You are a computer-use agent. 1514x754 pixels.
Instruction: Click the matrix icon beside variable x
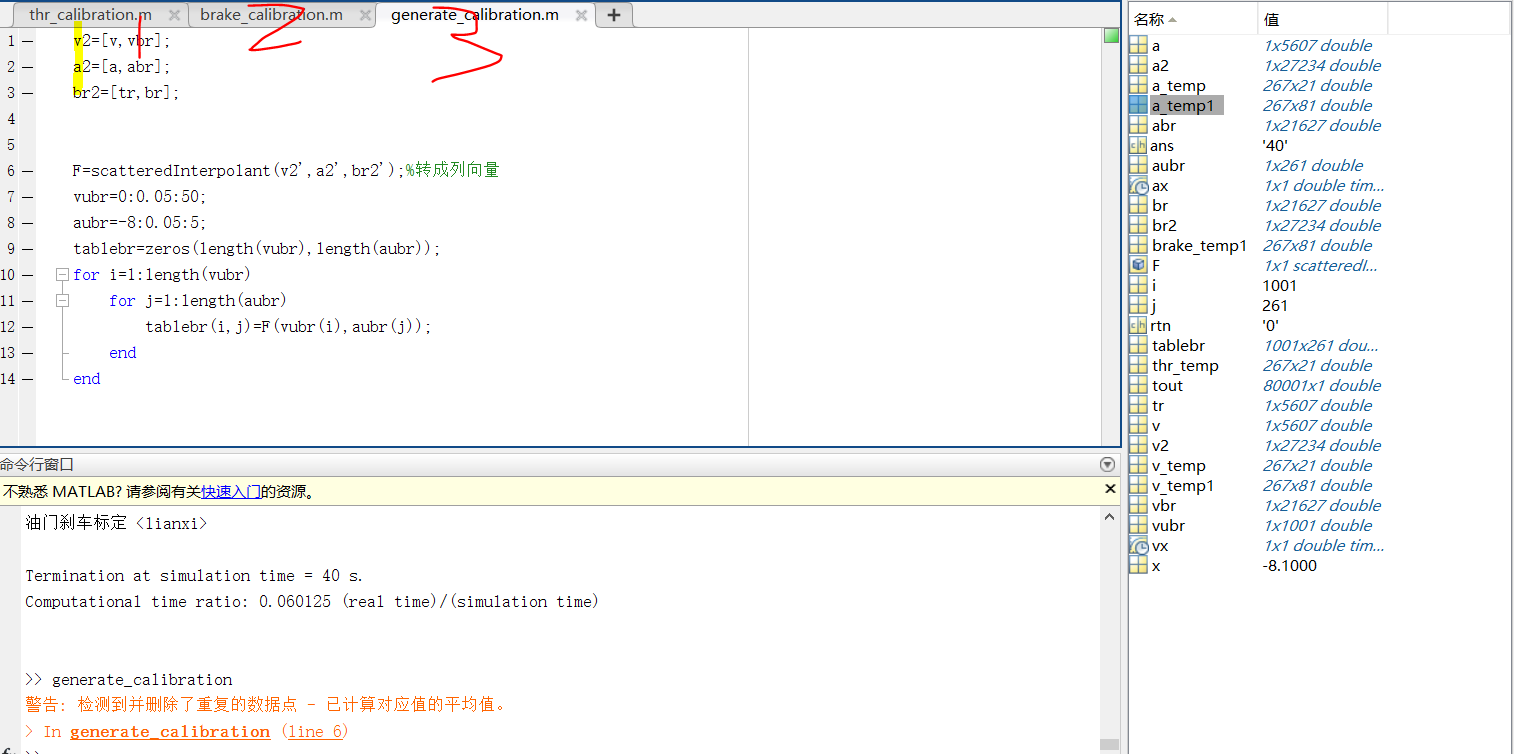pyautogui.click(x=1138, y=565)
